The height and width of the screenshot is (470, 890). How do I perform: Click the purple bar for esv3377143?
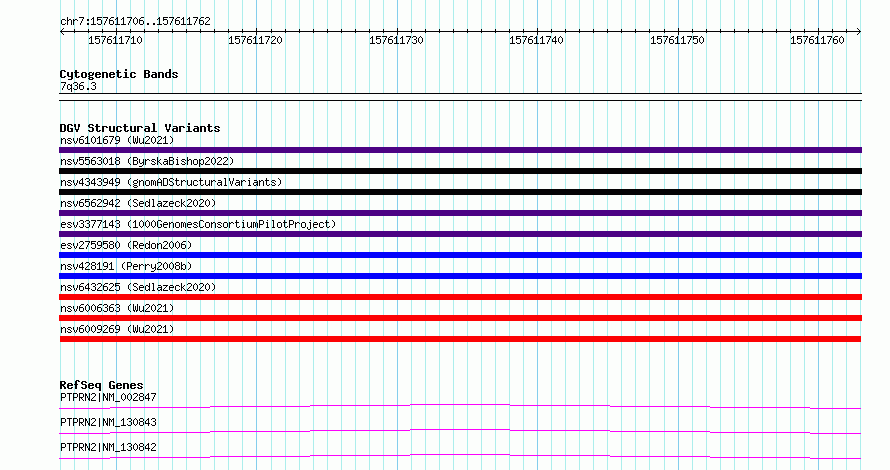pos(460,234)
